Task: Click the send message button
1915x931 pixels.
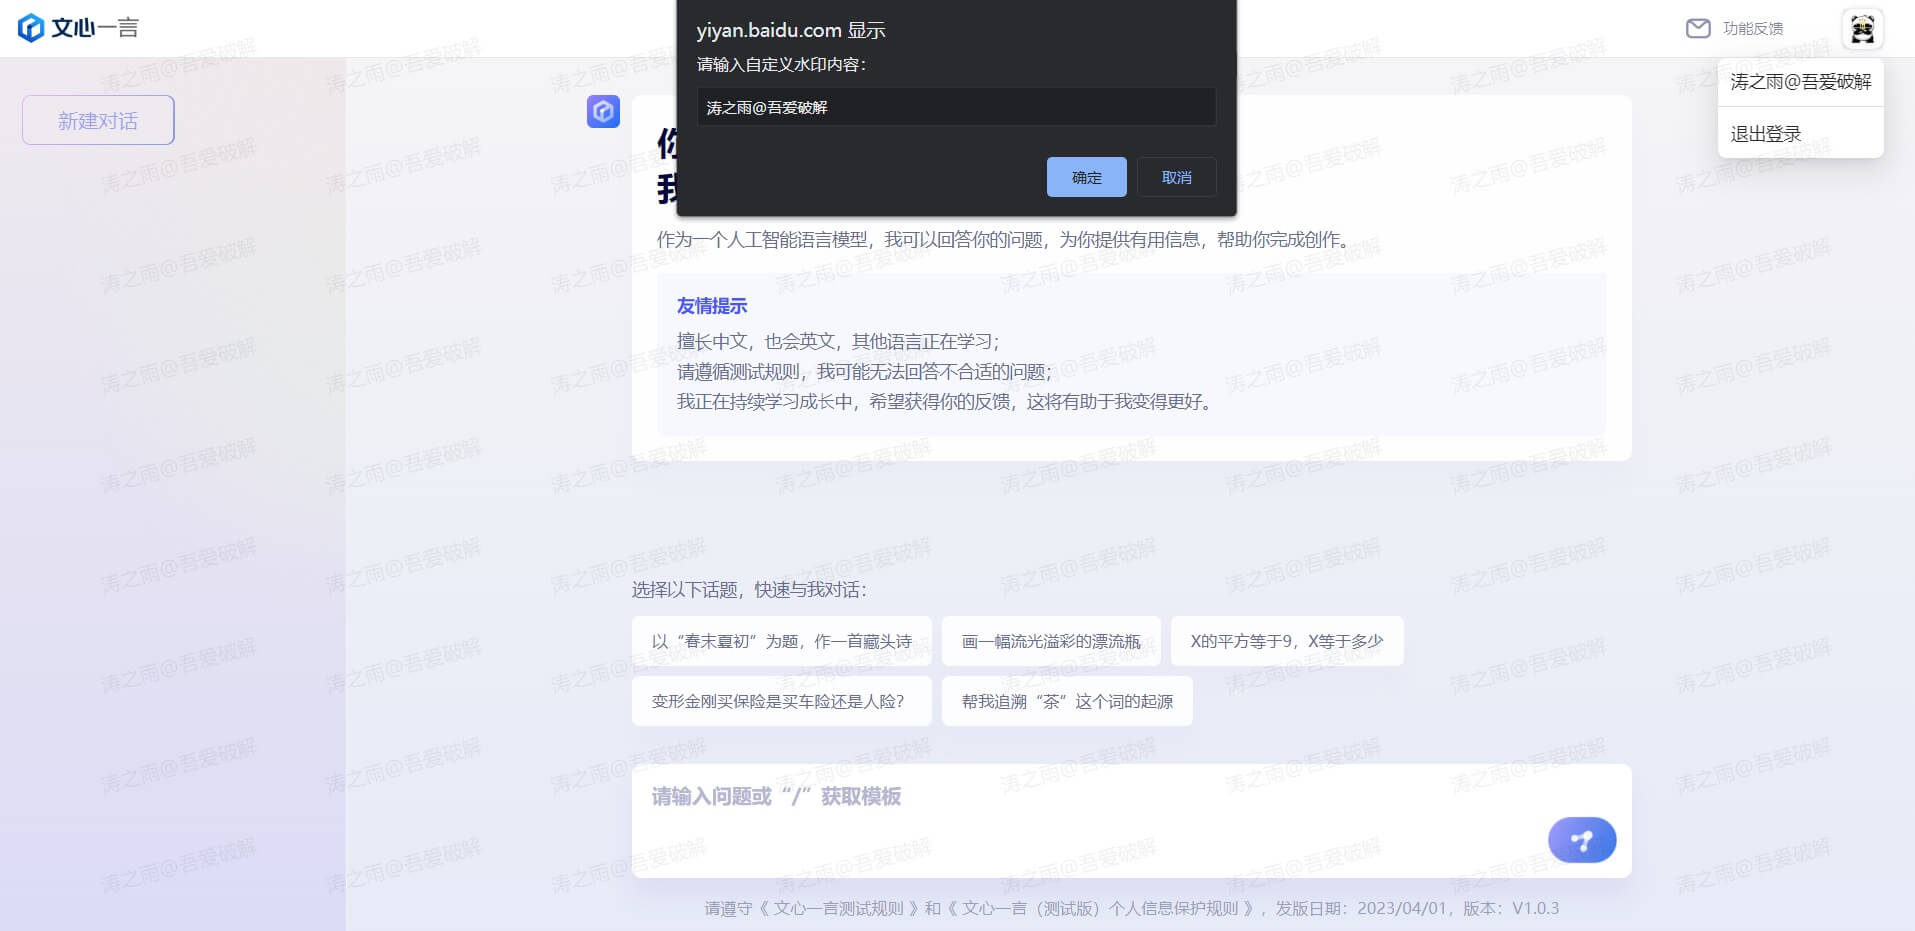Action: (1582, 840)
